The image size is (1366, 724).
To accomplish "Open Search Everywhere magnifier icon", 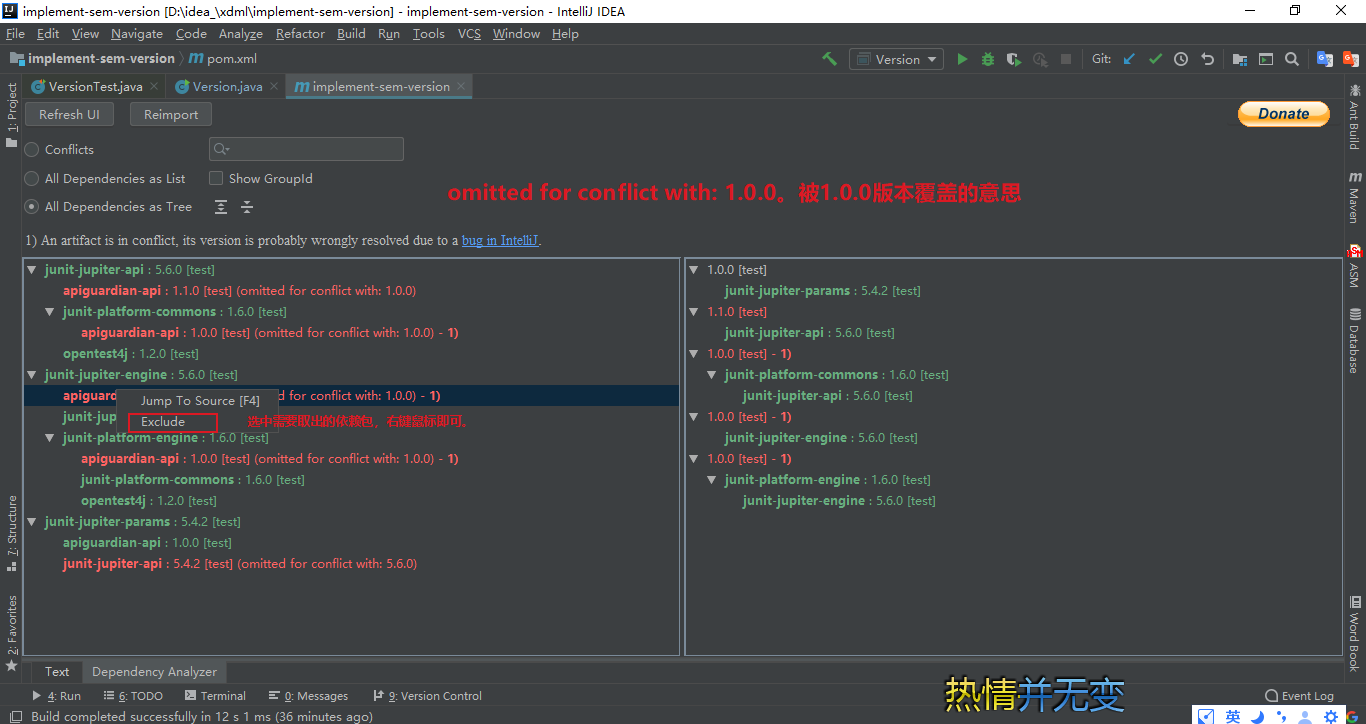I will pos(1292,59).
